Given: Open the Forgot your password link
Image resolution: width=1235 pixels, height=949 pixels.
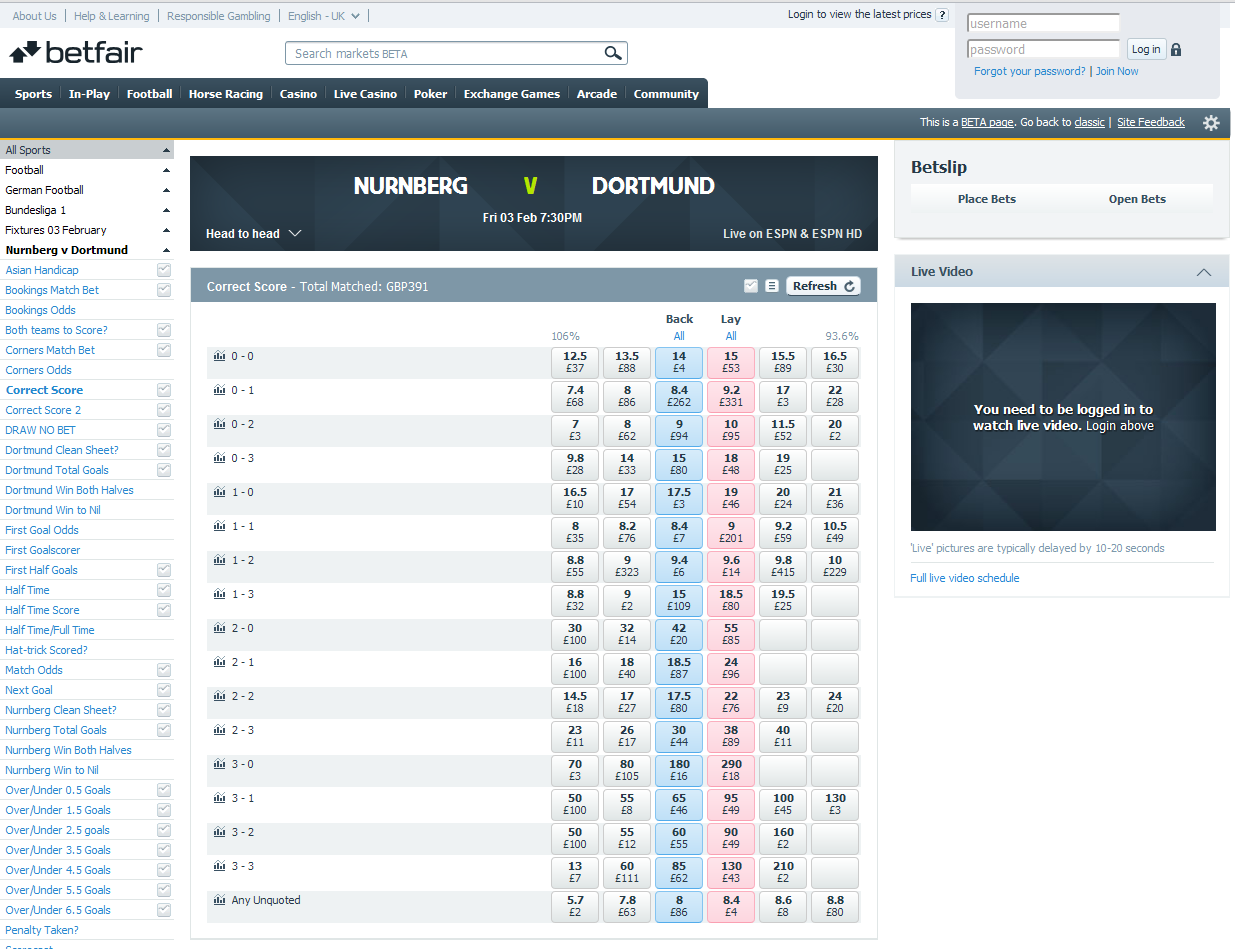Looking at the screenshot, I should (x=1030, y=71).
